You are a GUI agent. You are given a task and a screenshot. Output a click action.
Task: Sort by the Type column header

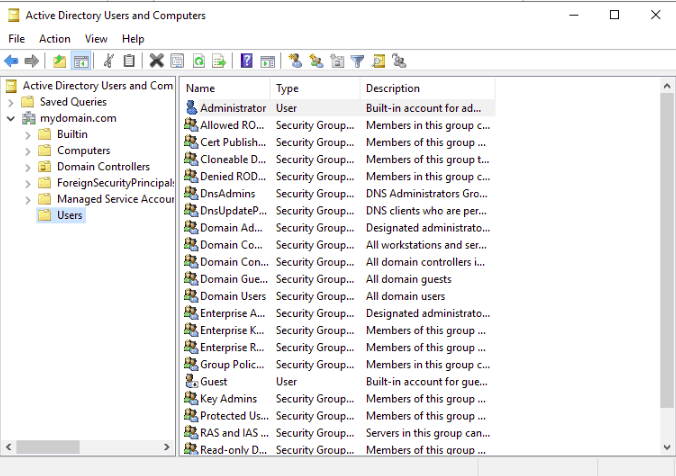tap(315, 88)
